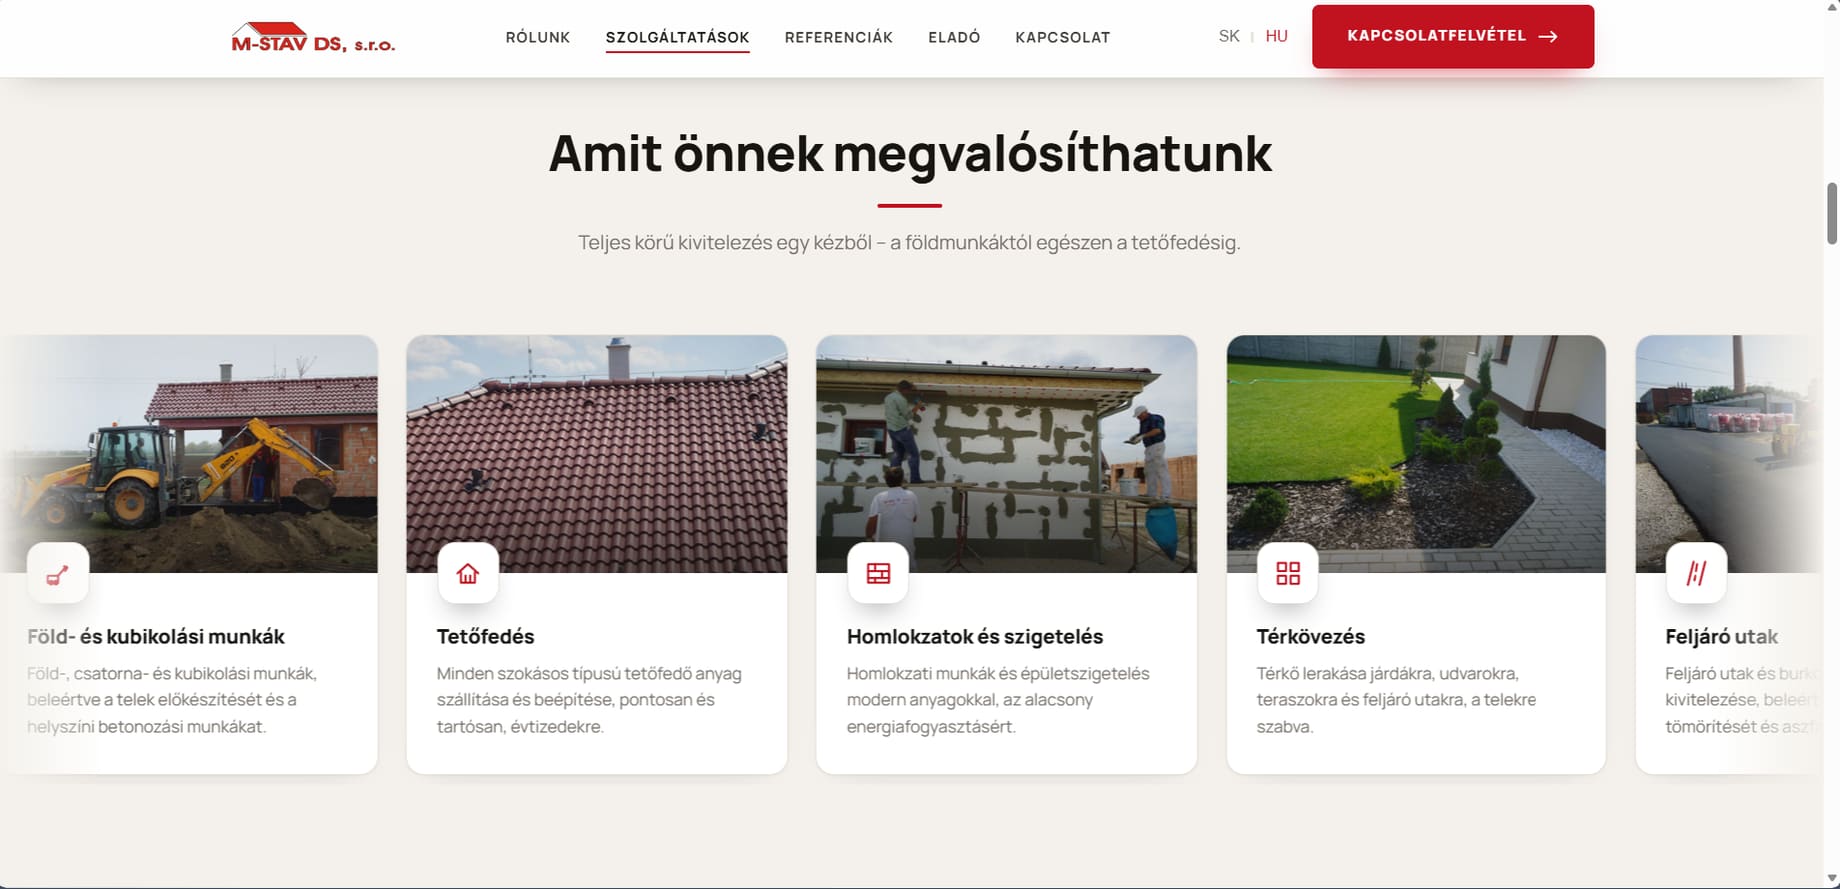Click the Térkövezés description paragraph
Screen dimensions: 1840x889
click(1396, 700)
